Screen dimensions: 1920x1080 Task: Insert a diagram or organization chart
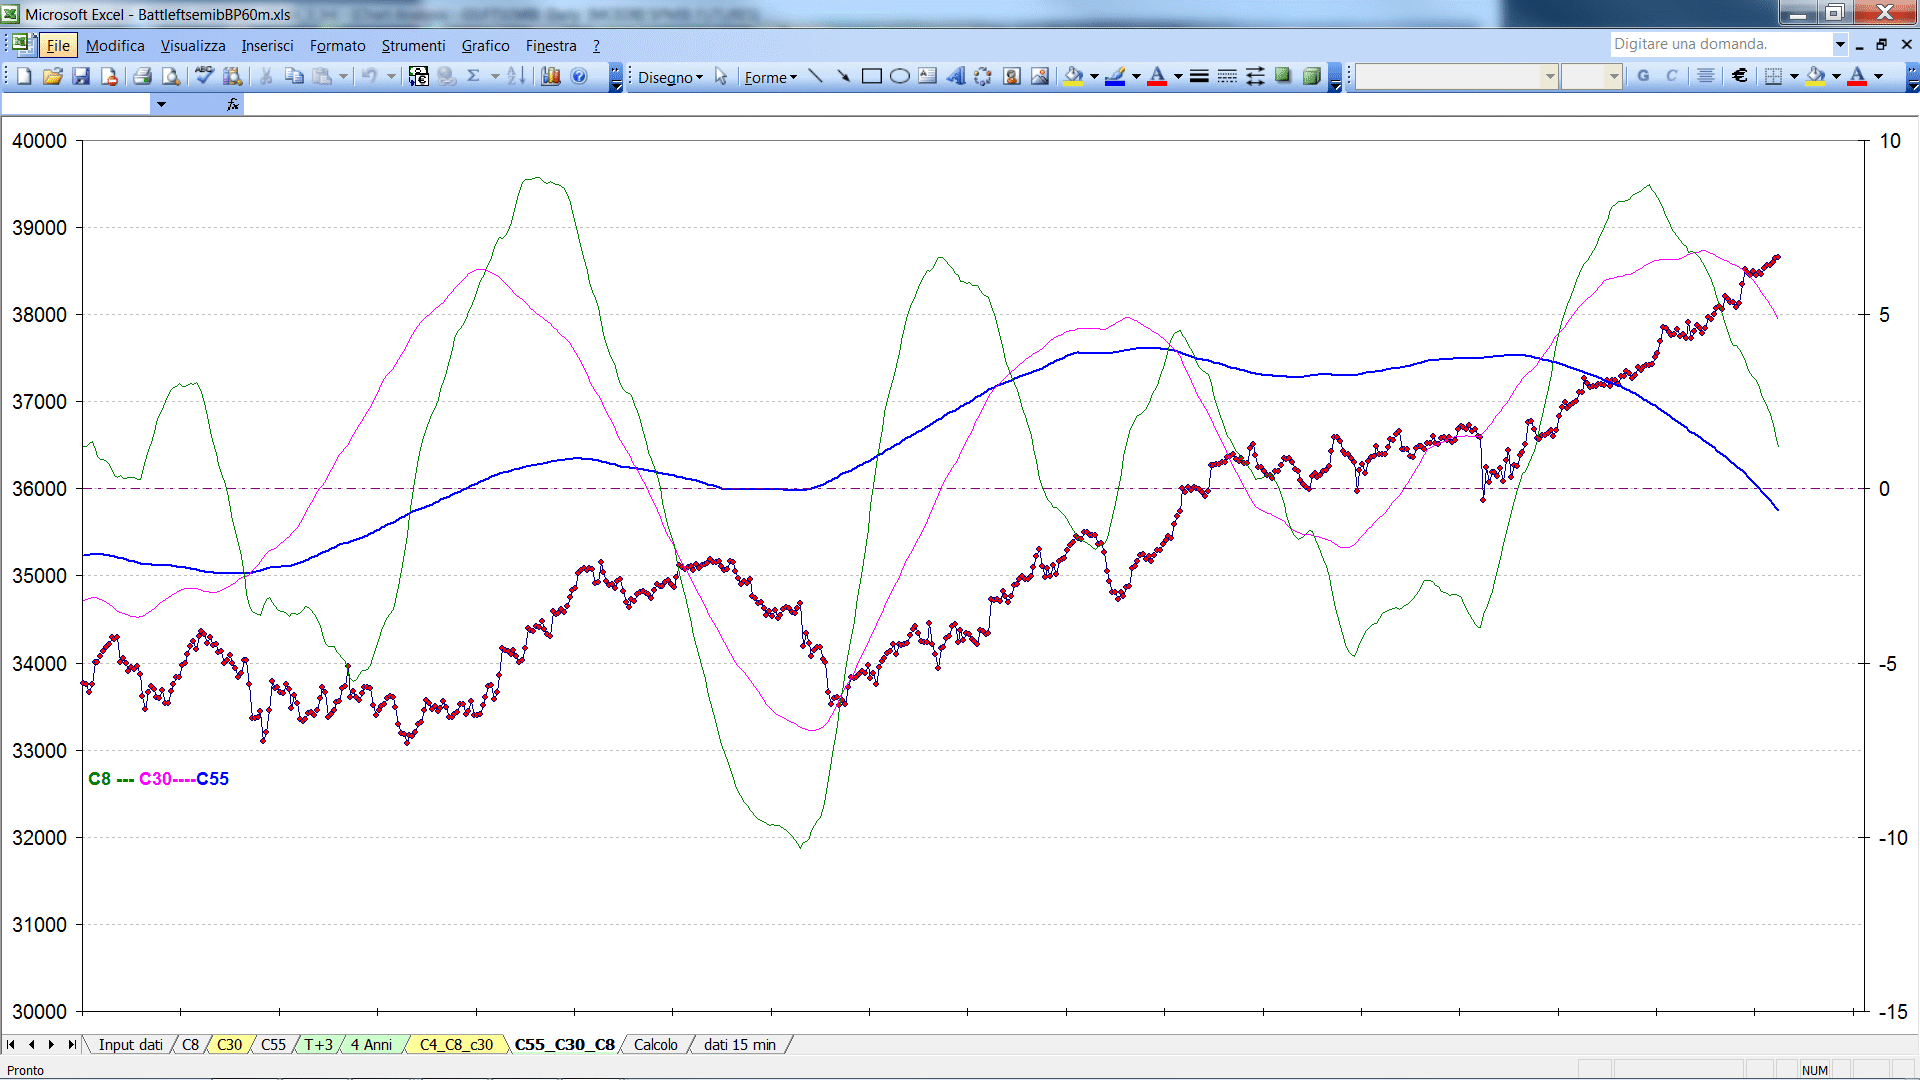click(x=983, y=76)
